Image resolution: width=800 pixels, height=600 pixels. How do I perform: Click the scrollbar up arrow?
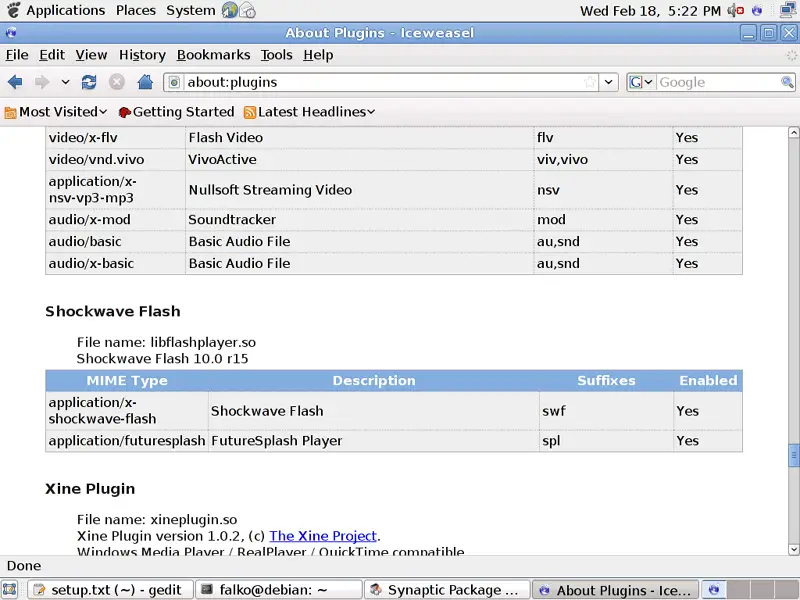pyautogui.click(x=793, y=133)
